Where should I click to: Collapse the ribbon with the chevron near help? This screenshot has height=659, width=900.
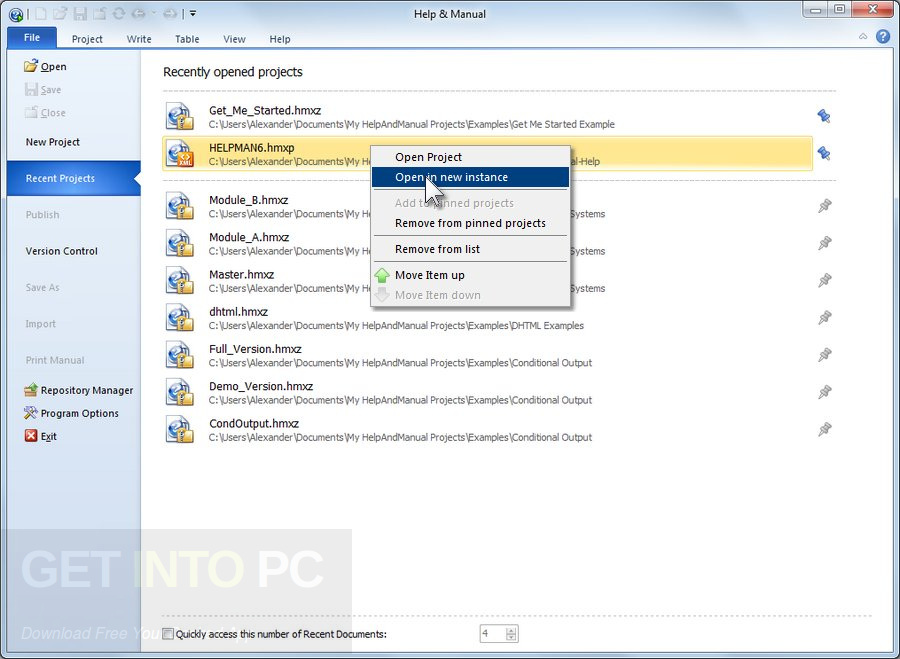[863, 36]
